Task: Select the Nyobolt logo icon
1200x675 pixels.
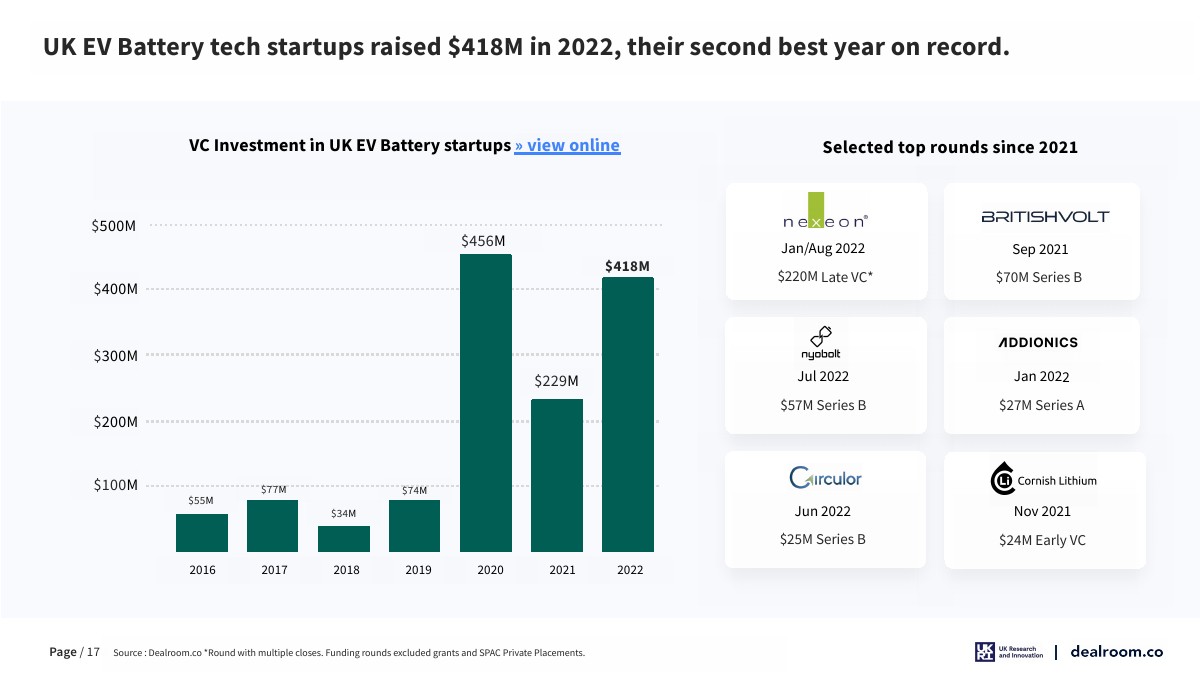Action: coord(821,342)
